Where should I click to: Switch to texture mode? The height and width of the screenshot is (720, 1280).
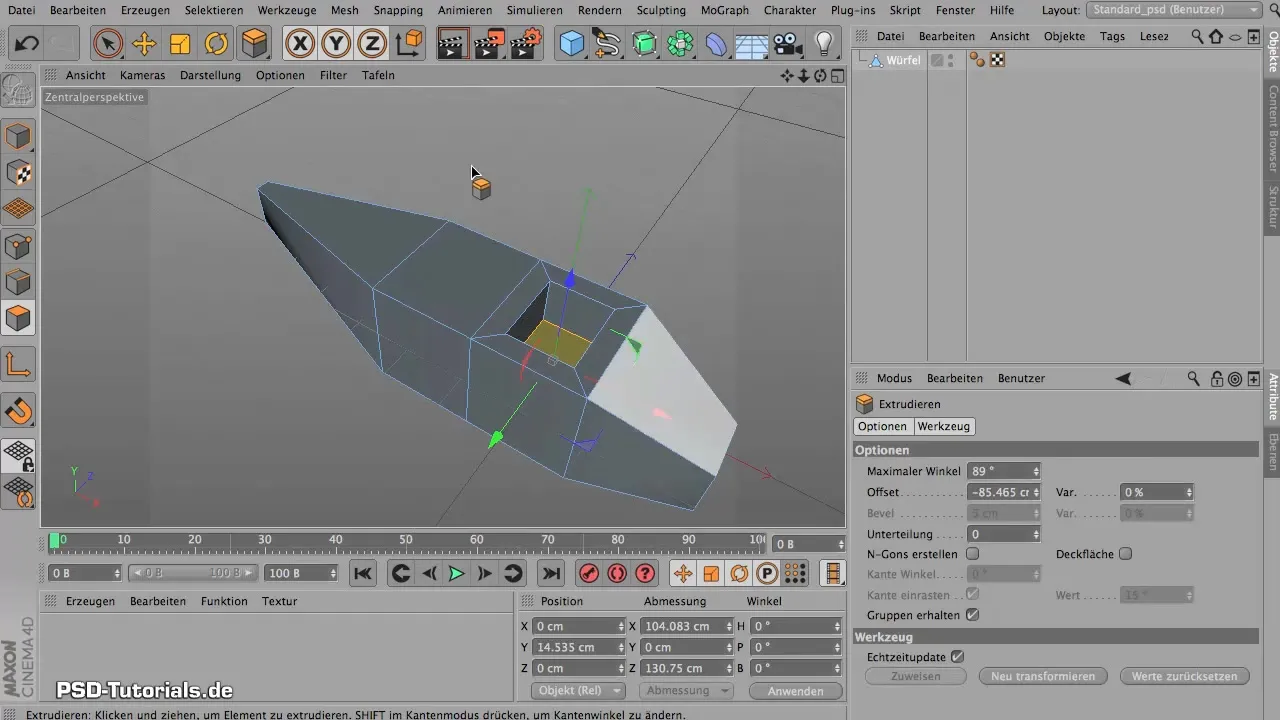19,172
